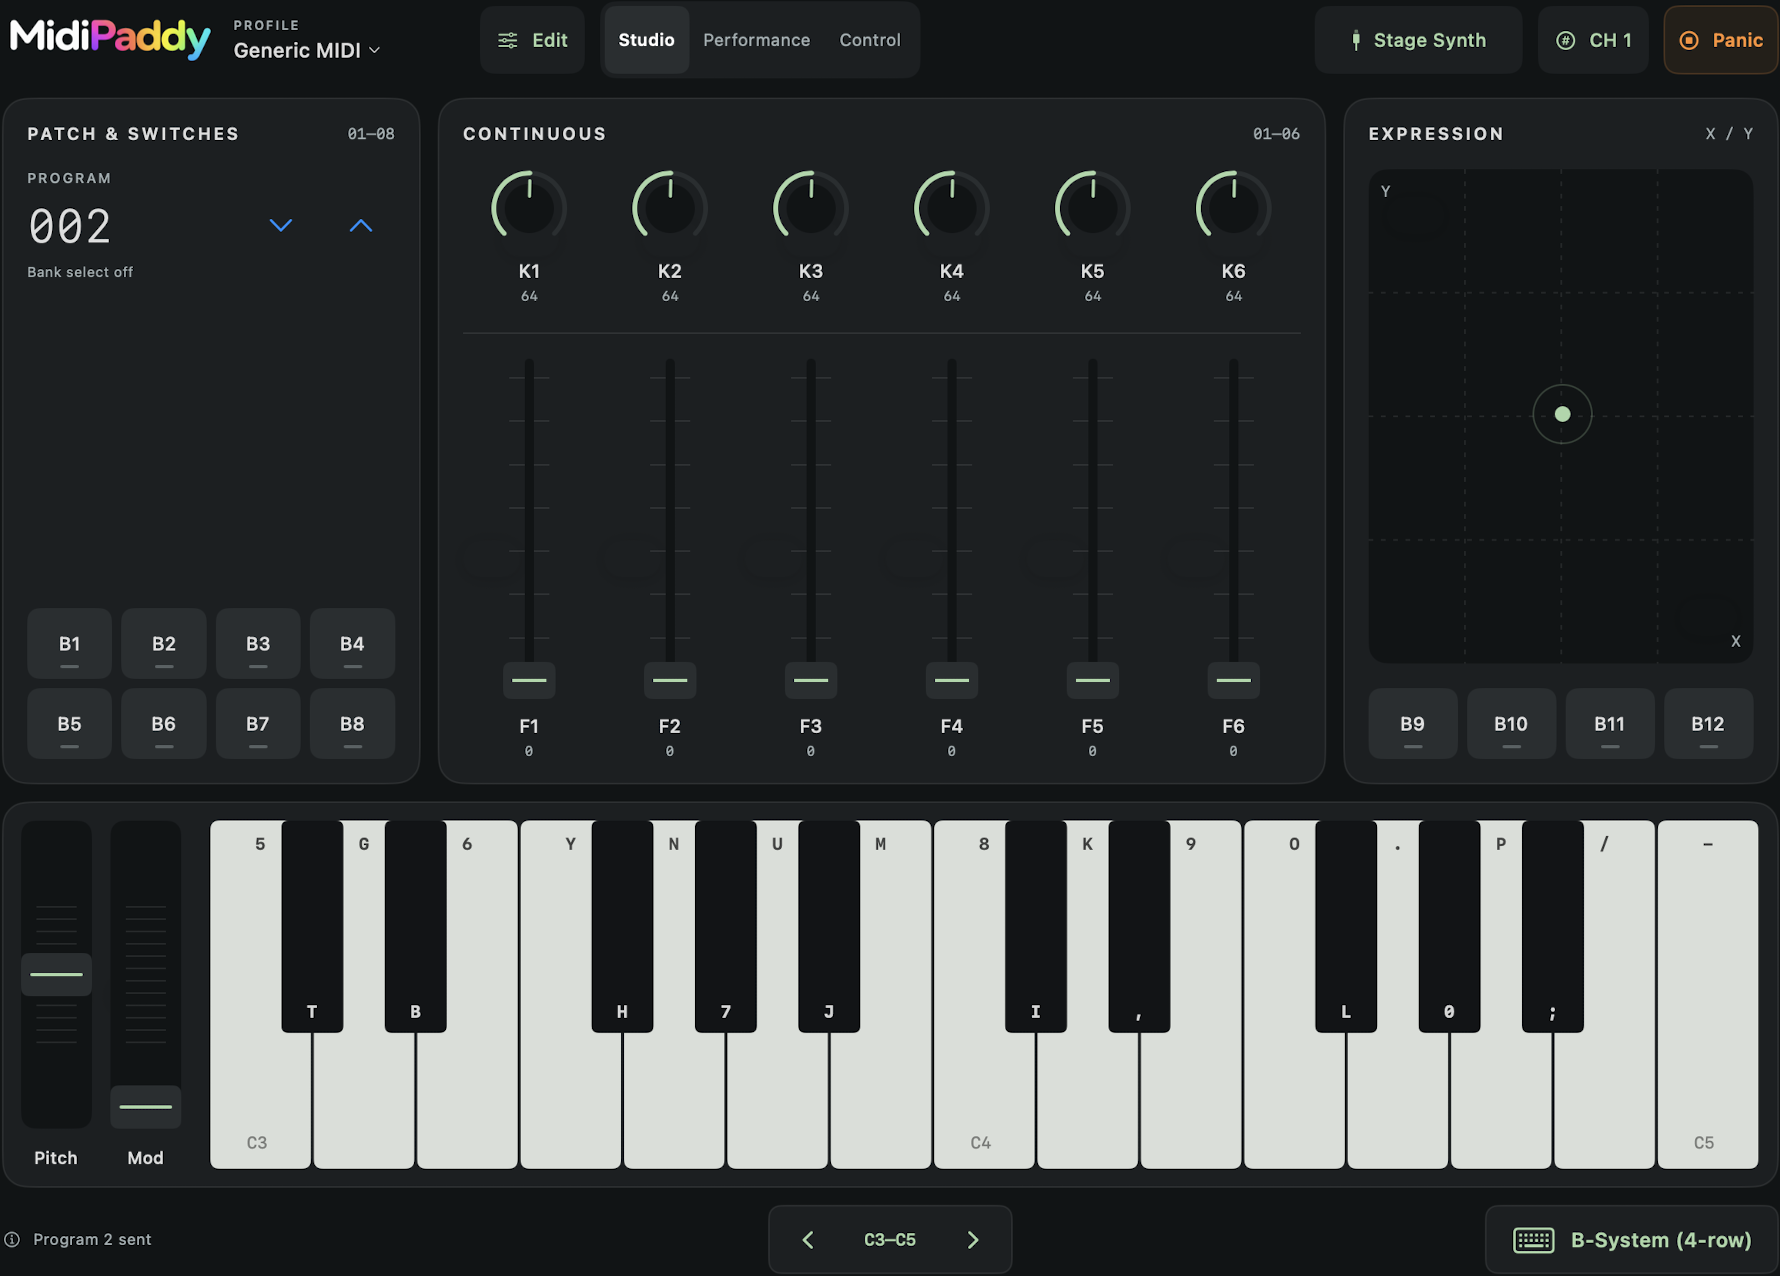Toggle switch B5
Image resolution: width=1780 pixels, height=1276 pixels.
(x=69, y=724)
